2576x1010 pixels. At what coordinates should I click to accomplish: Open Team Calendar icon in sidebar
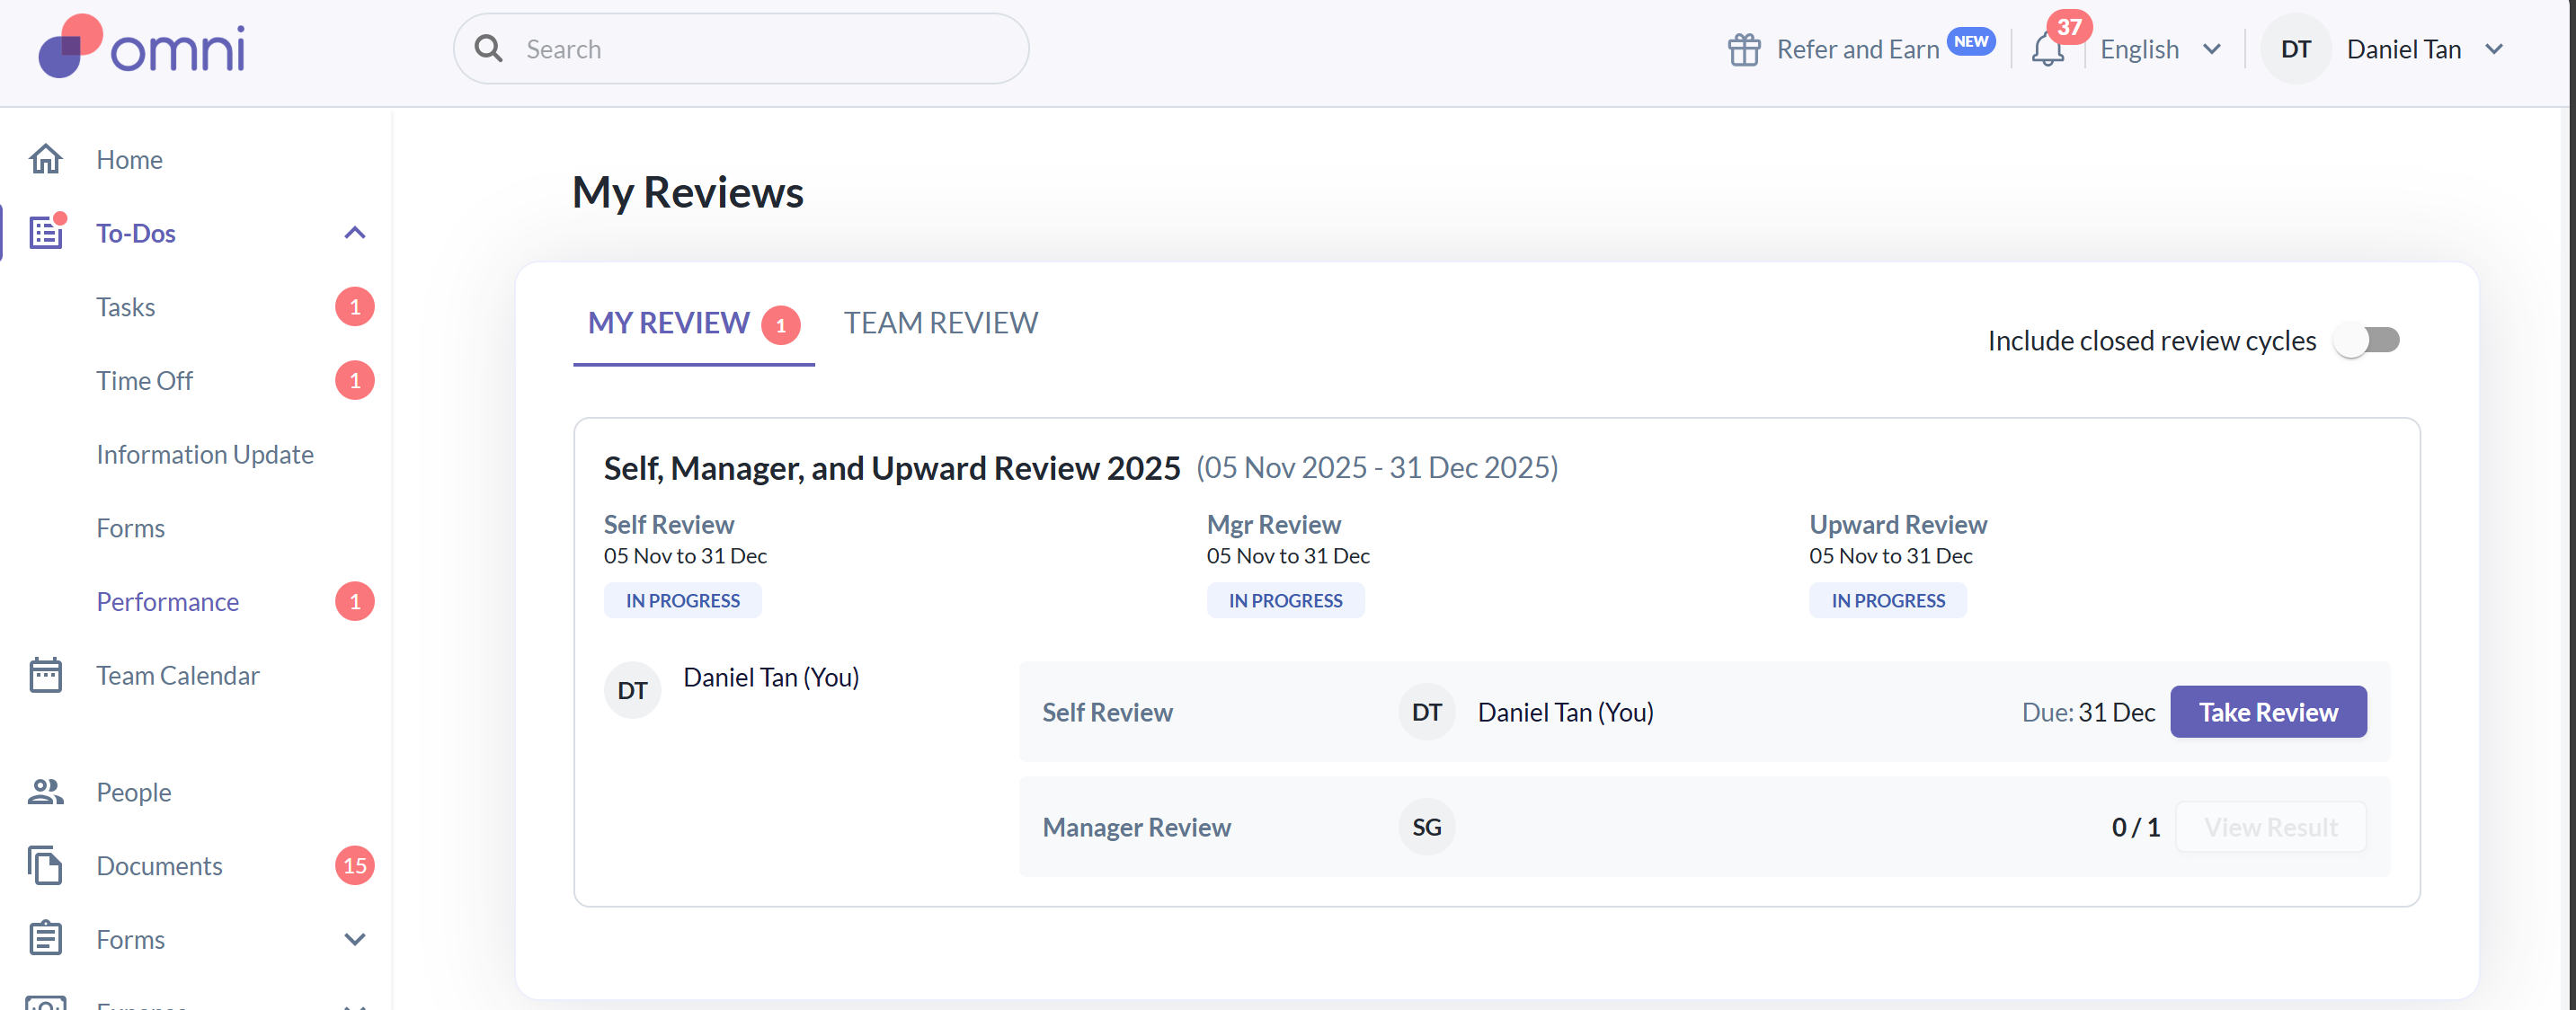pyautogui.click(x=46, y=675)
